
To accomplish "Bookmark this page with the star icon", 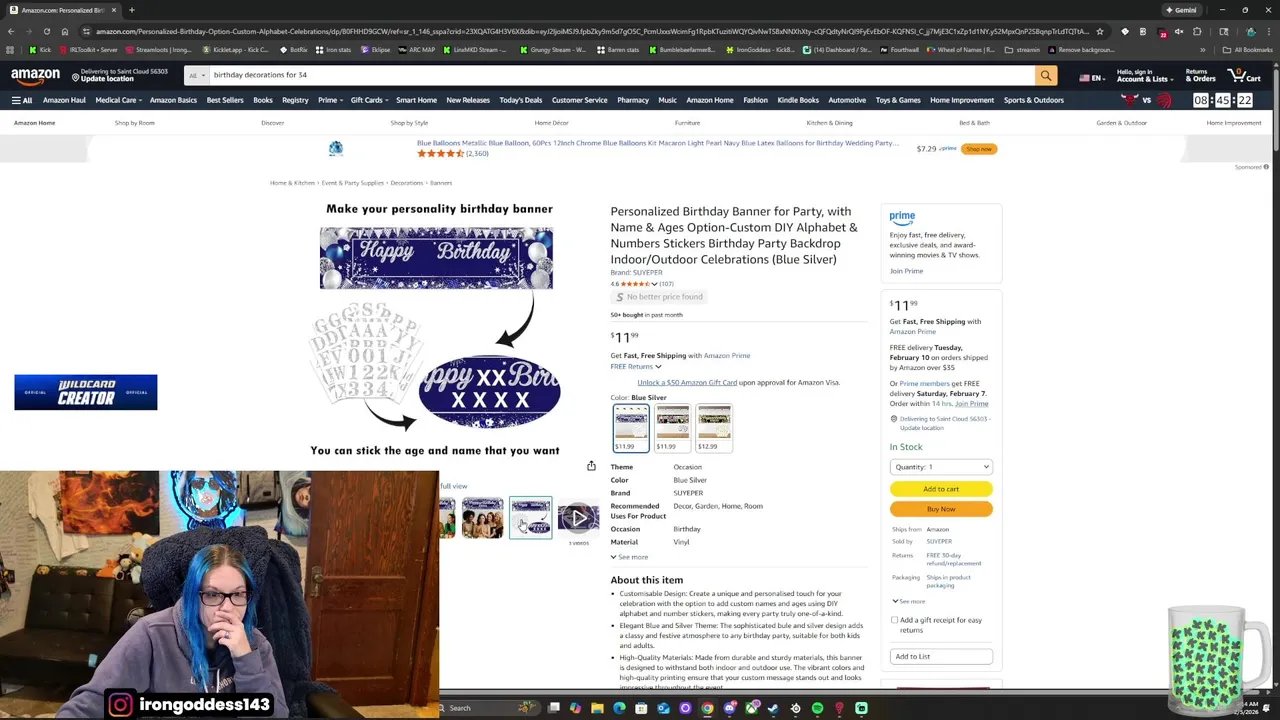I will 1100,31.
